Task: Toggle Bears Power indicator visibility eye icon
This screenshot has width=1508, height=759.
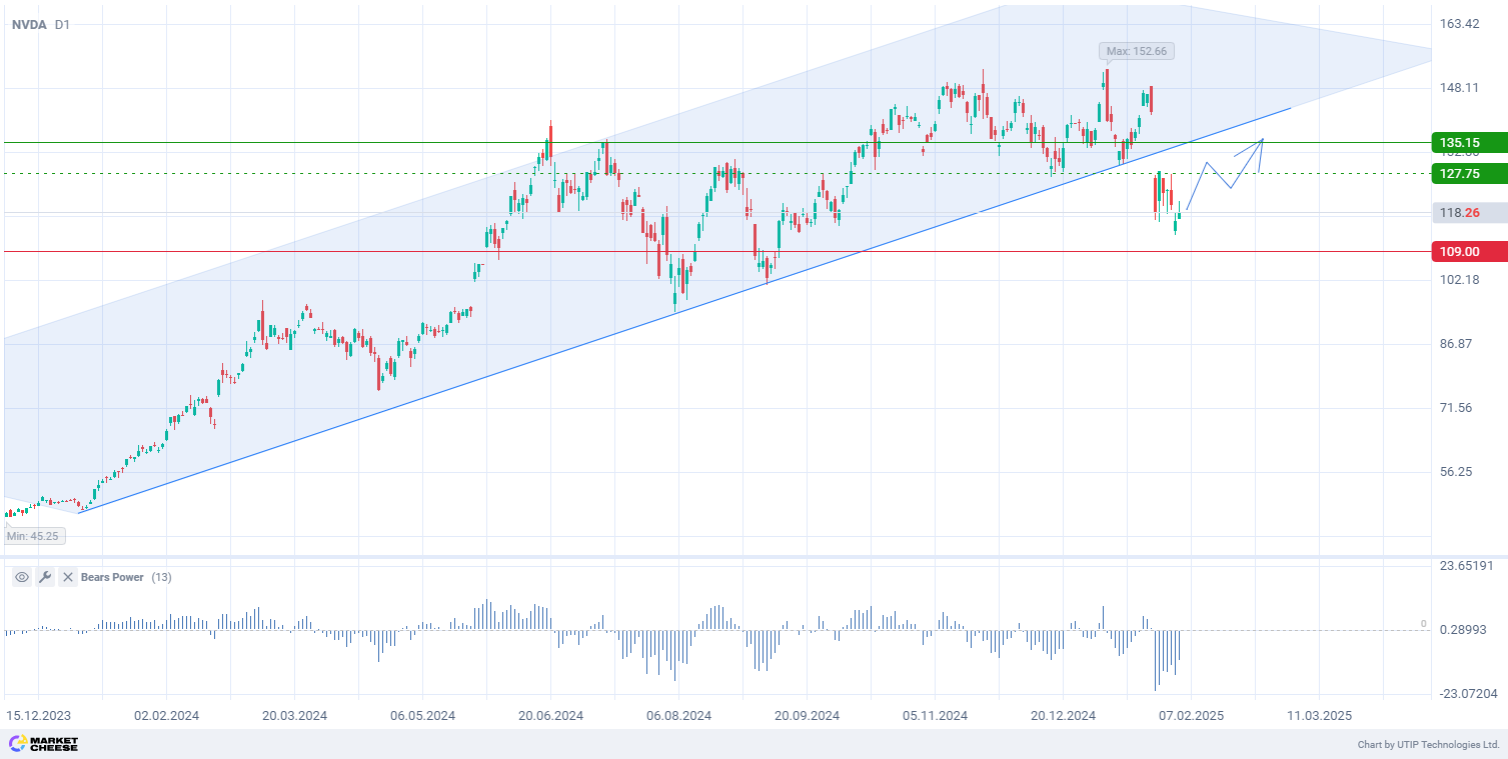Action: coord(22,577)
